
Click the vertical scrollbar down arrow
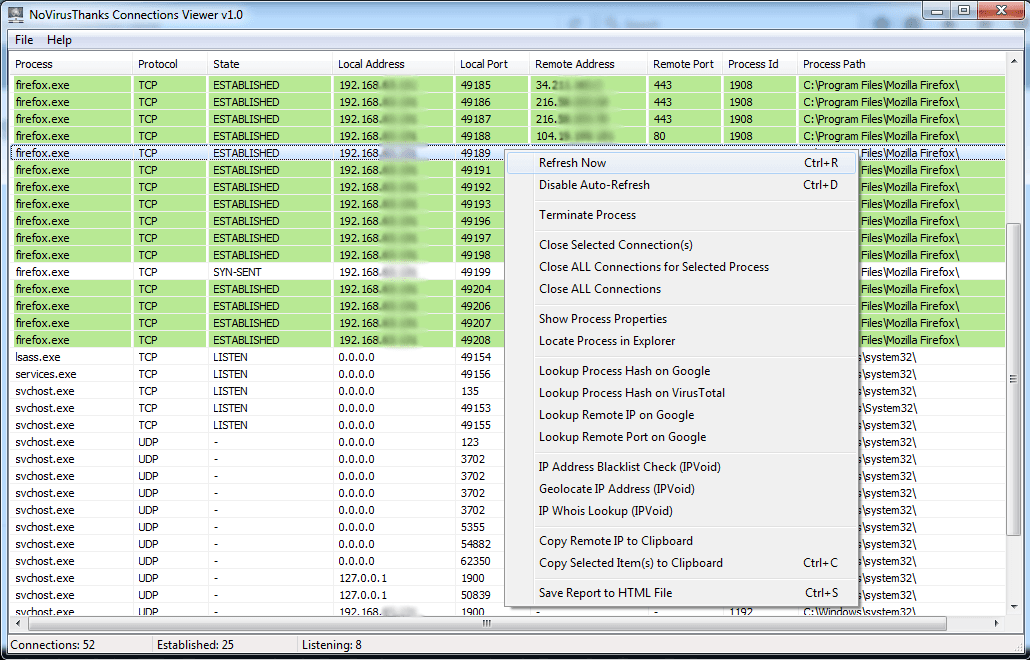pos(1014,607)
